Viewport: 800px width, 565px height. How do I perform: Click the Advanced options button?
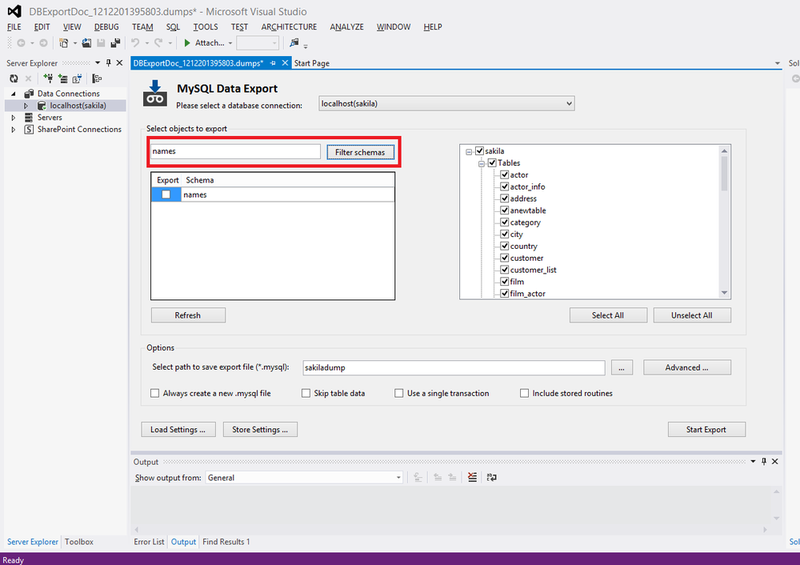(x=687, y=367)
